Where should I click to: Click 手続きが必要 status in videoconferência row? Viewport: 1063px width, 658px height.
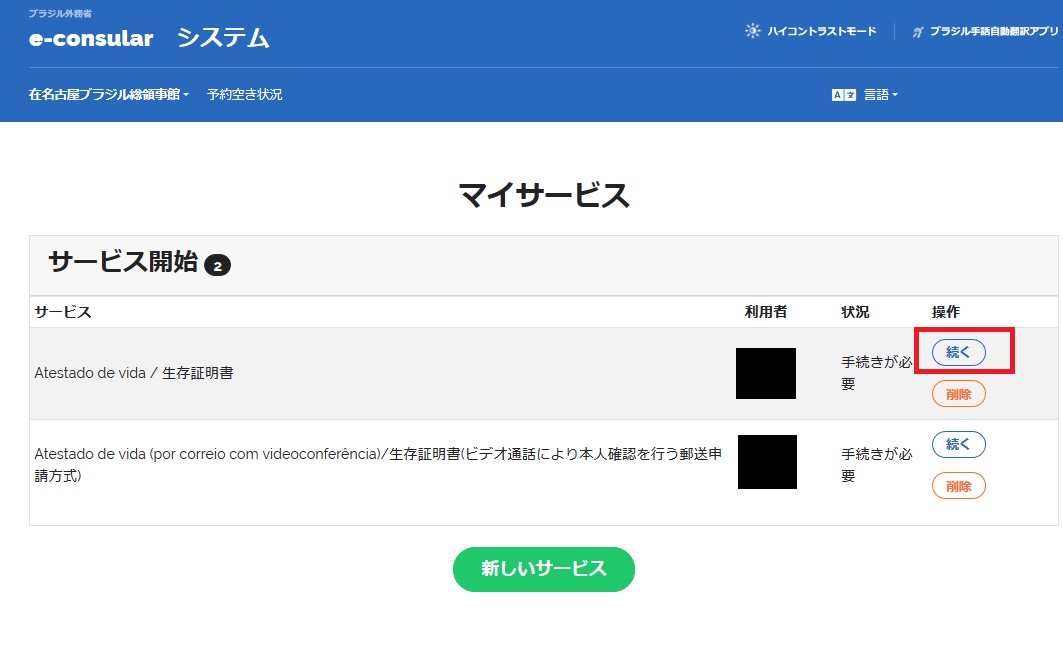[x=877, y=465]
